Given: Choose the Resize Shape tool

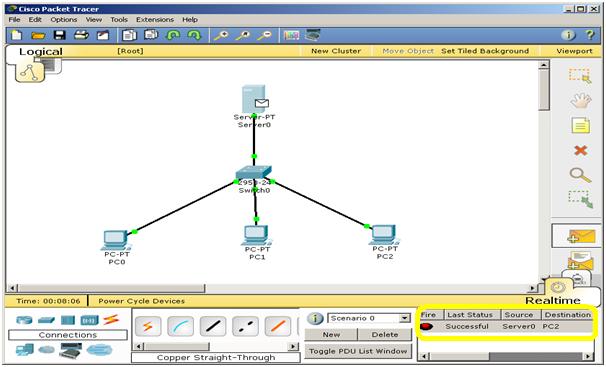Looking at the screenshot, I should click(580, 199).
